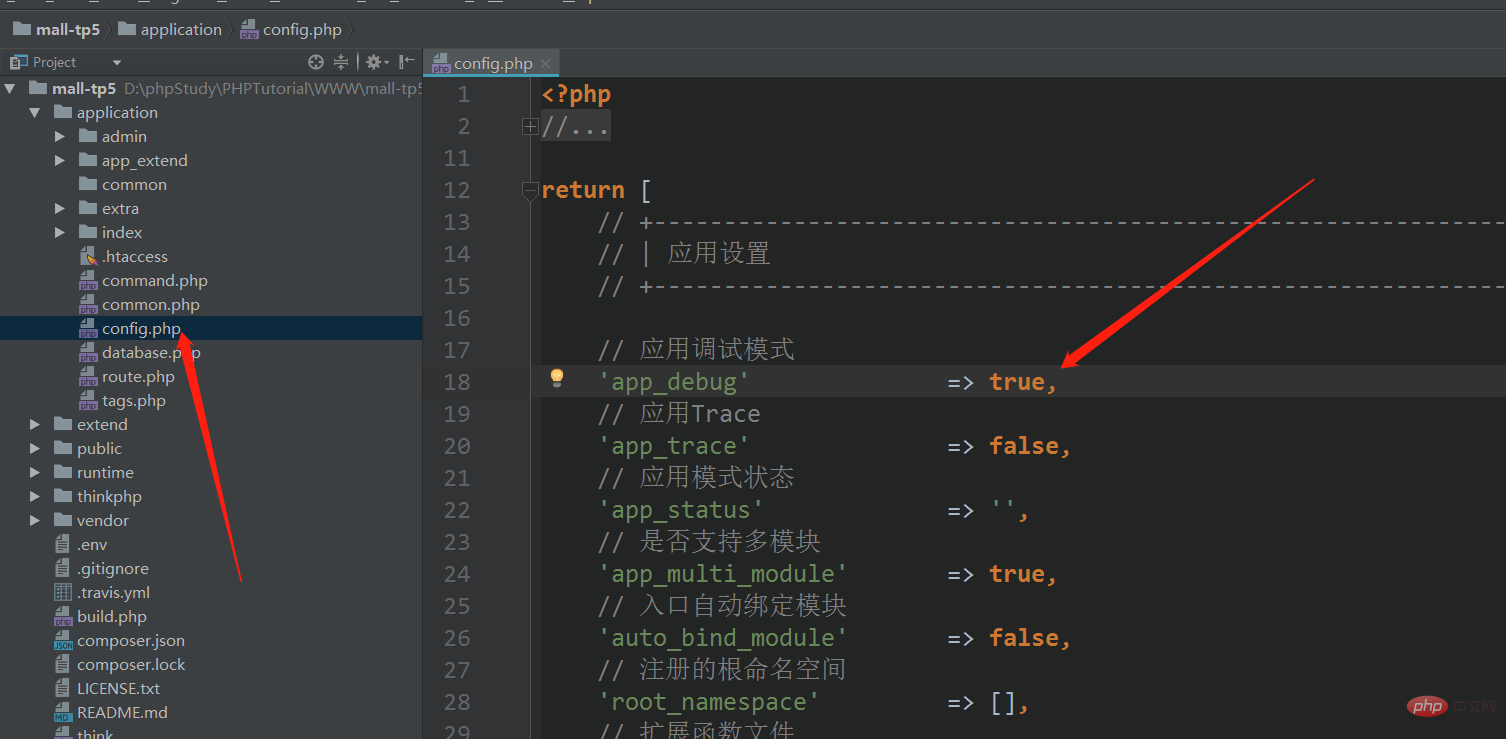Click the Scroll from Source crosshair icon
The width and height of the screenshot is (1506, 739).
[316, 62]
